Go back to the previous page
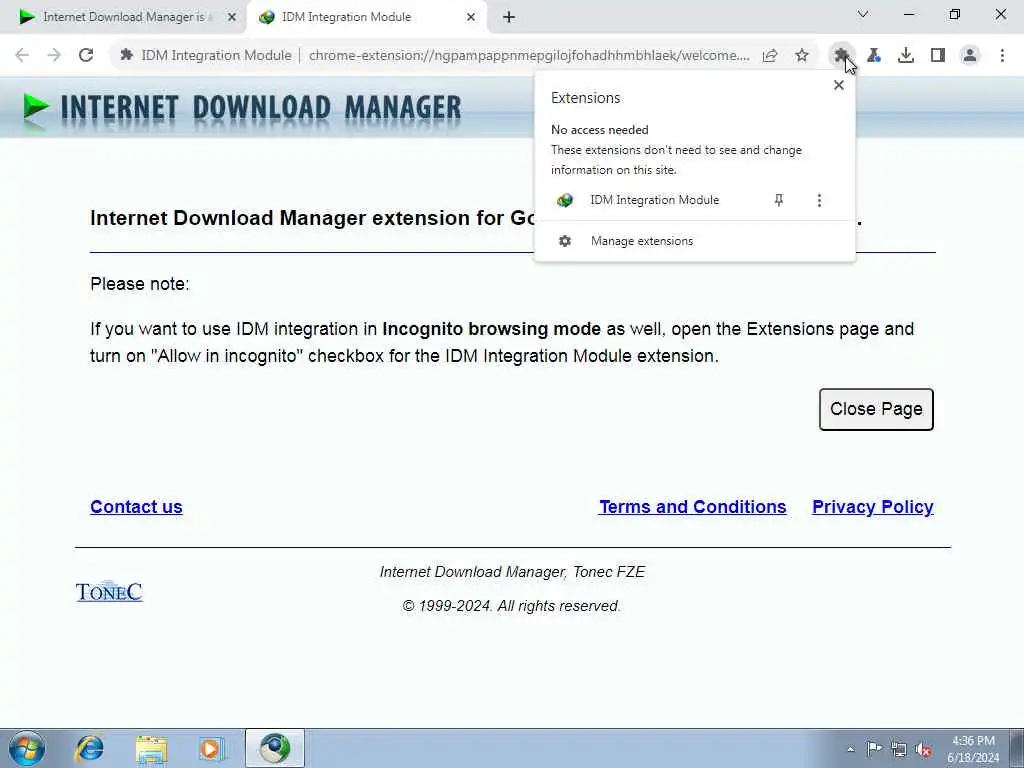1024x768 pixels. tap(22, 56)
